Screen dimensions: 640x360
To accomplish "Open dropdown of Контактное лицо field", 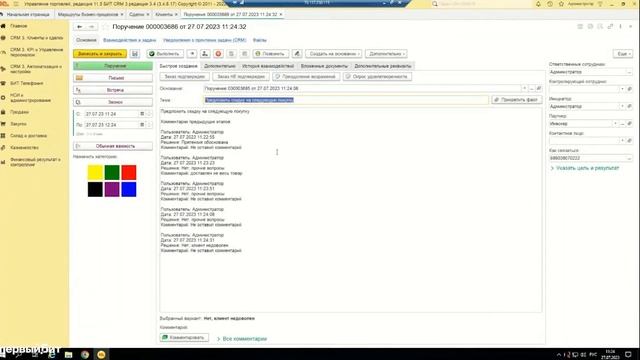I will [x=622, y=140].
